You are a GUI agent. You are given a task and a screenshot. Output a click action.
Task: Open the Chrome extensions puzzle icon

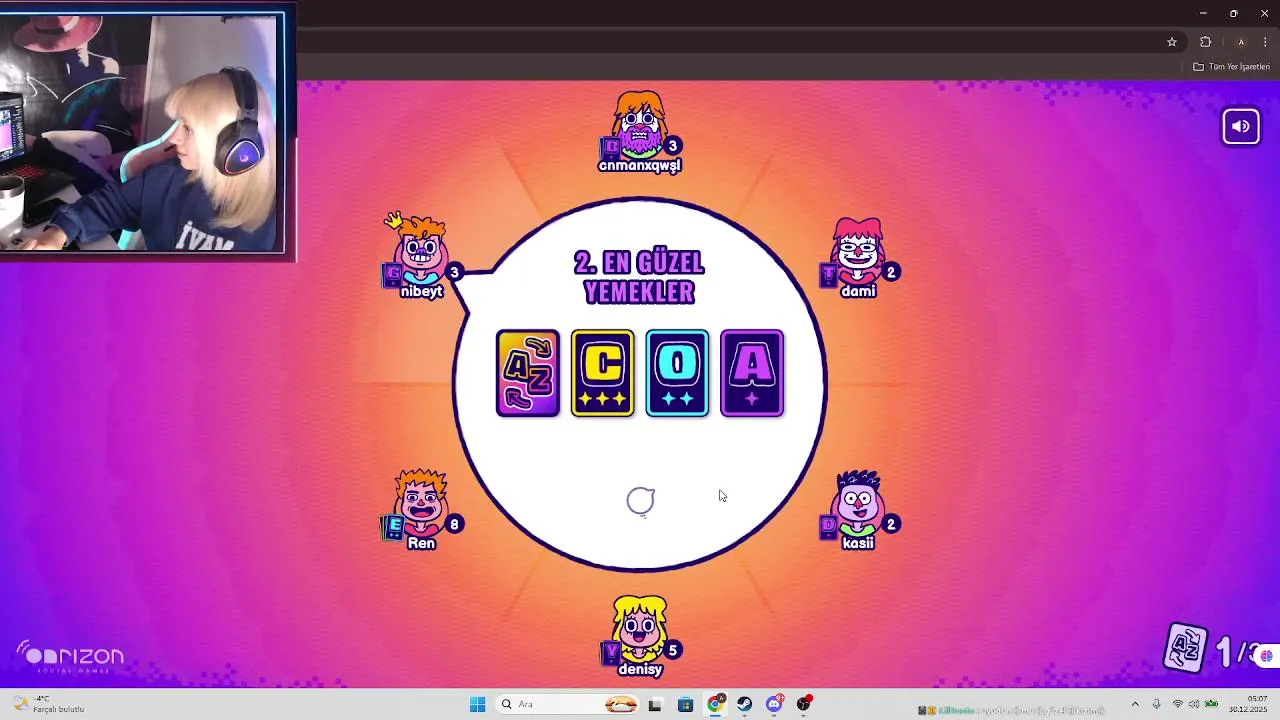point(1205,42)
